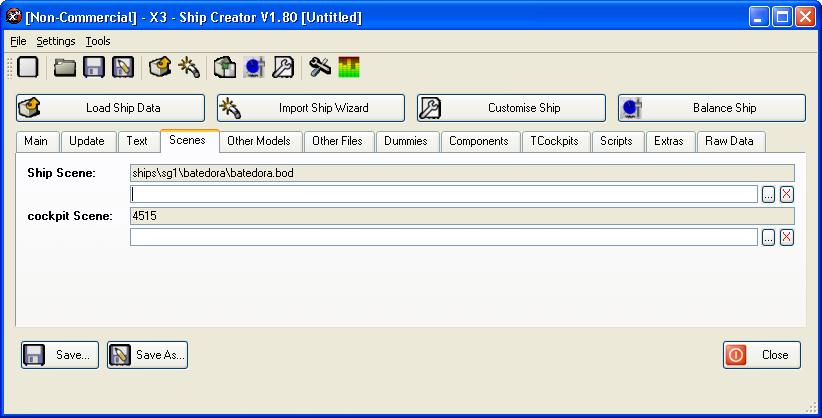This screenshot has width=822, height=418.
Task: Click the title bar application icon
Action: [x=14, y=16]
